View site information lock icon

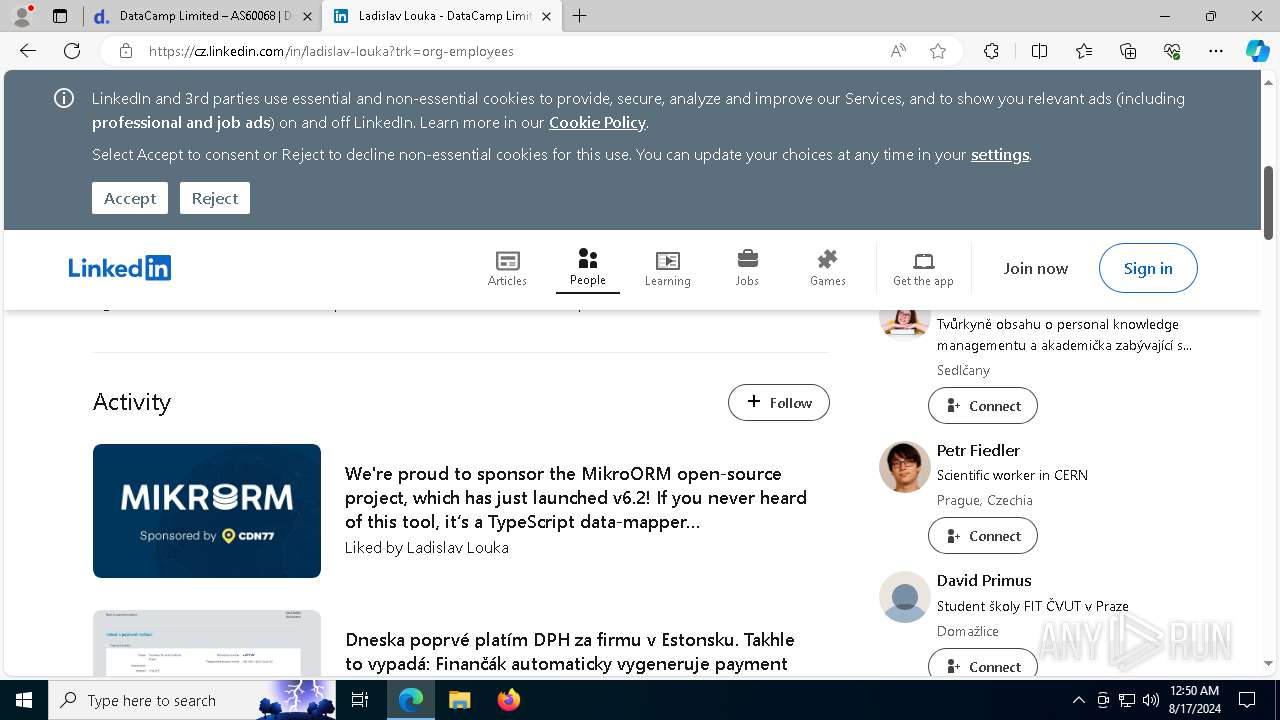[125, 51]
